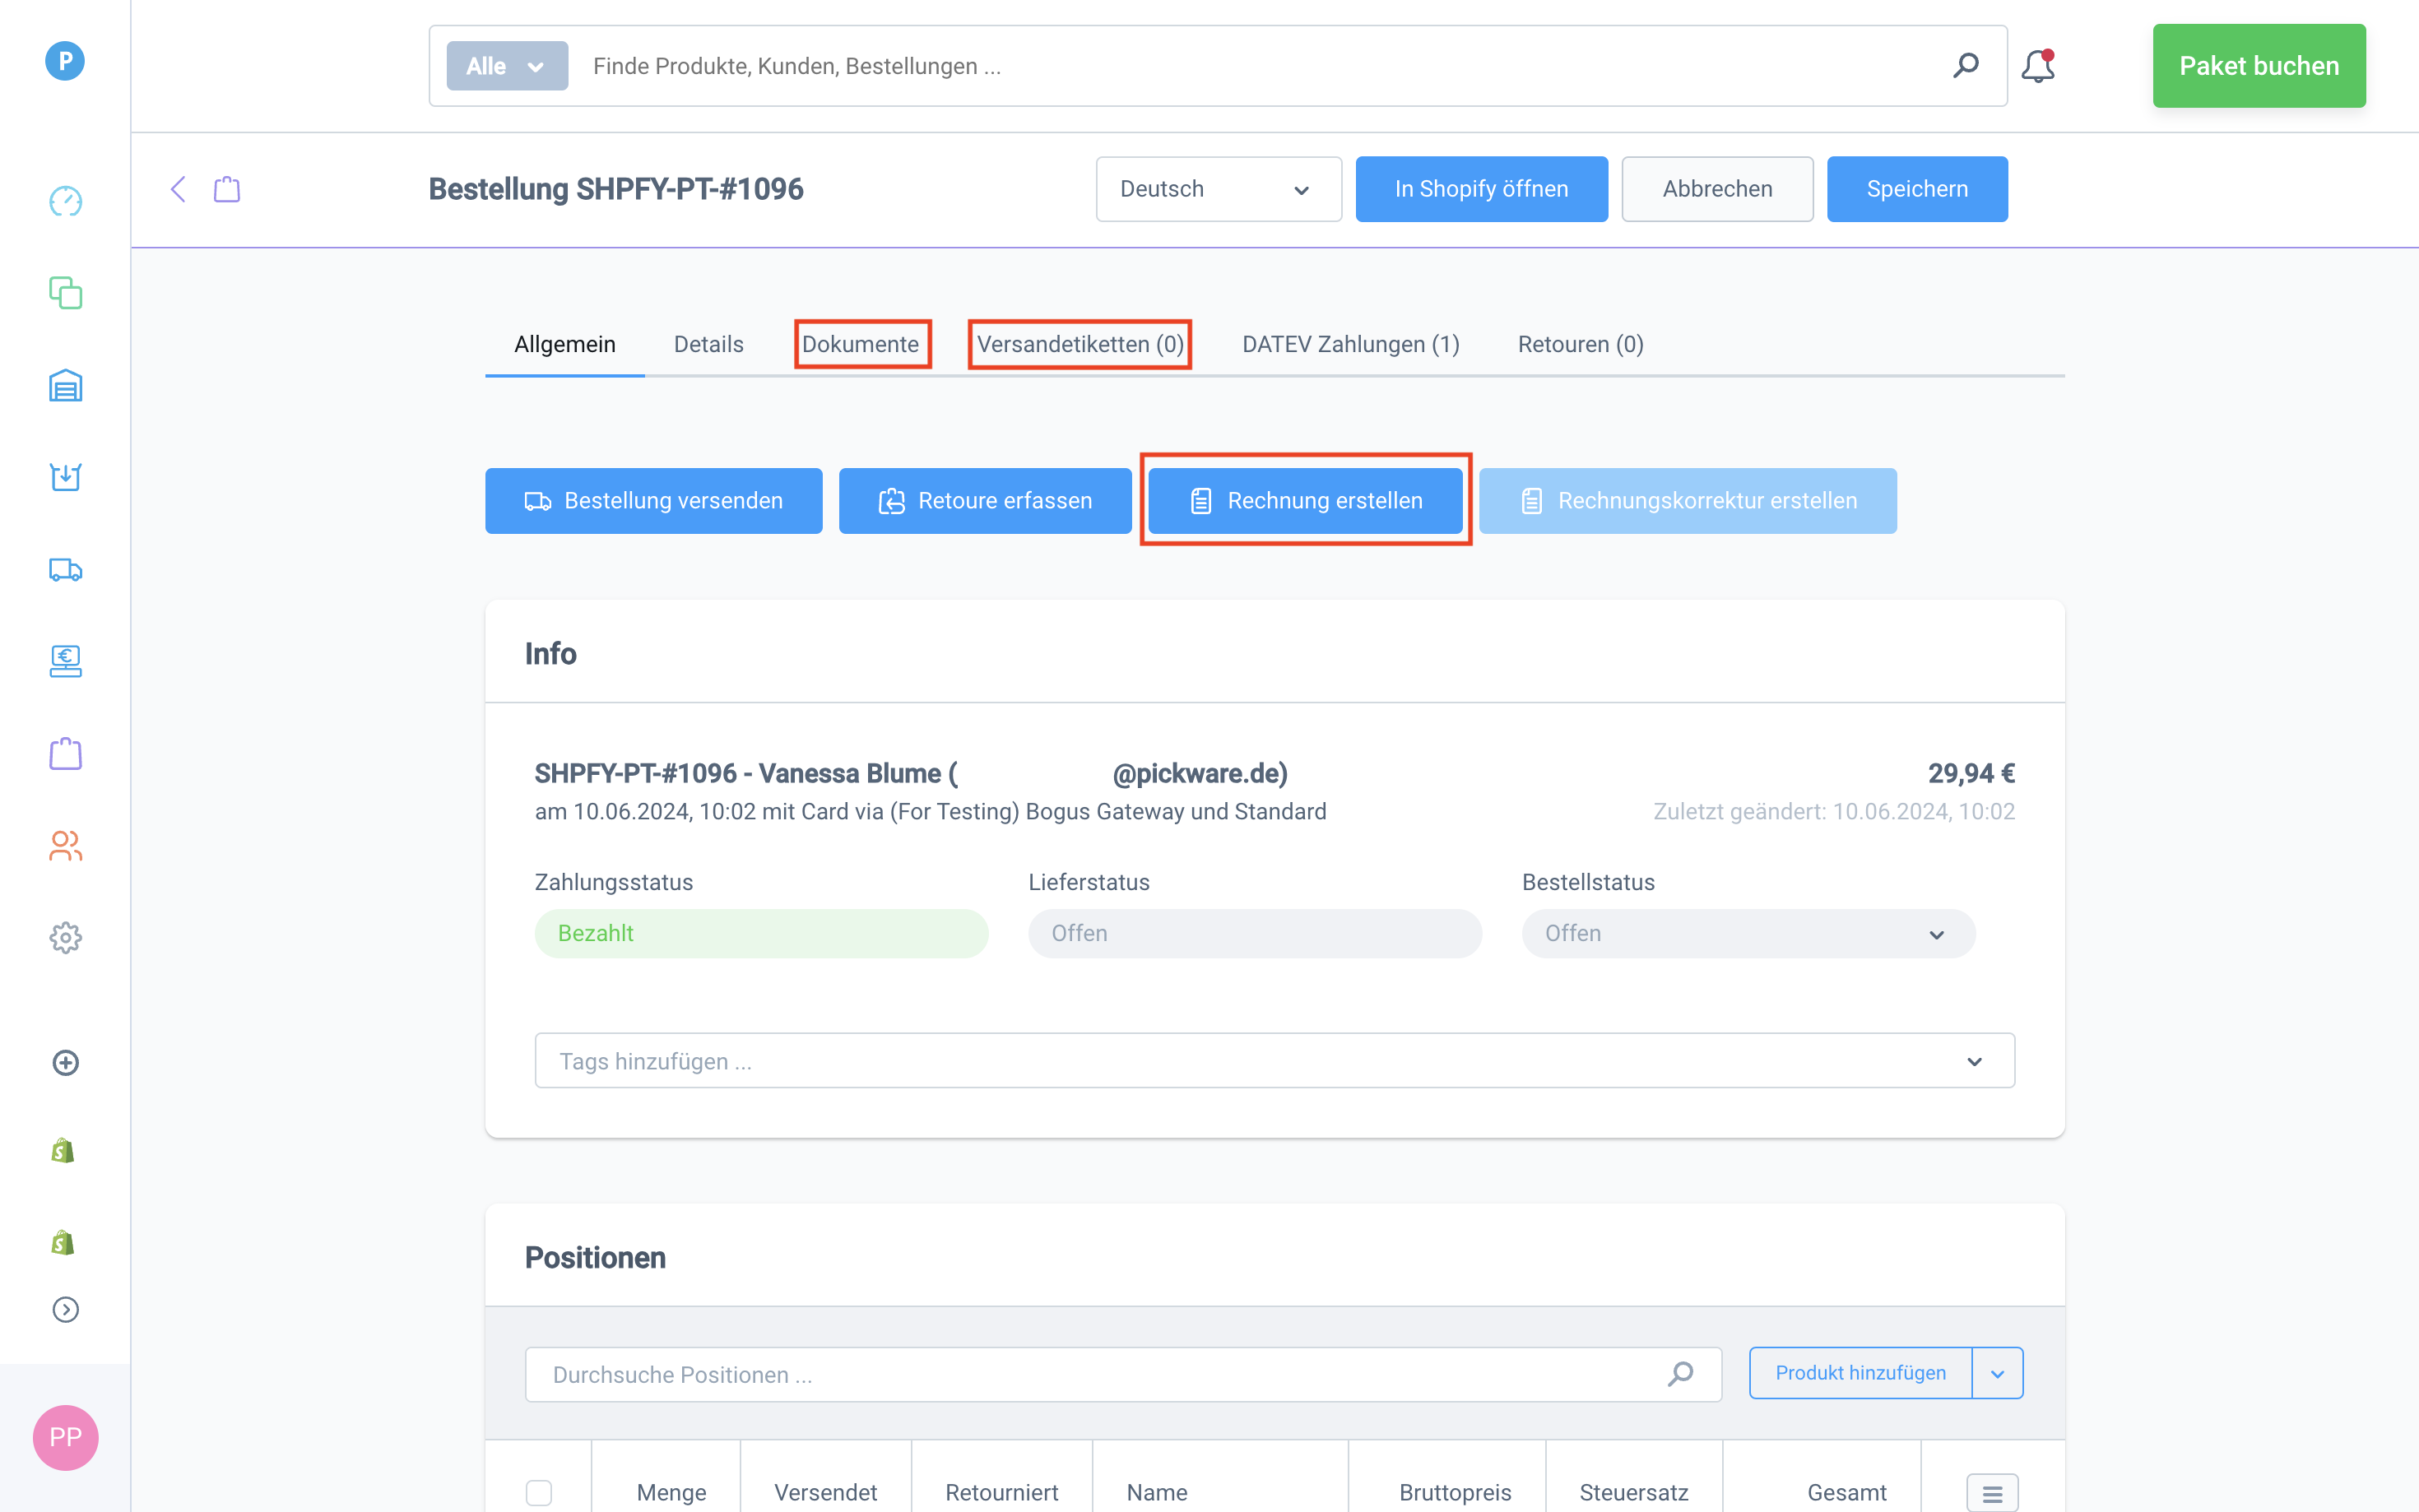The height and width of the screenshot is (1512, 2419).
Task: Expand the Bestellstatus Offen dropdown
Action: (1747, 933)
